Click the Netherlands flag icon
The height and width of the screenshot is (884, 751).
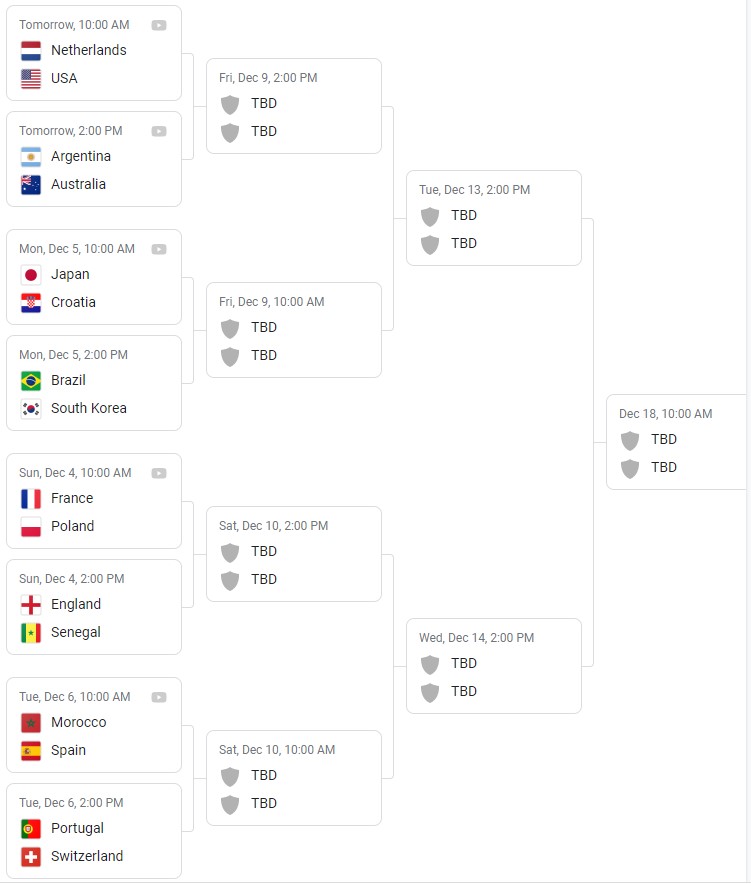[x=31, y=50]
